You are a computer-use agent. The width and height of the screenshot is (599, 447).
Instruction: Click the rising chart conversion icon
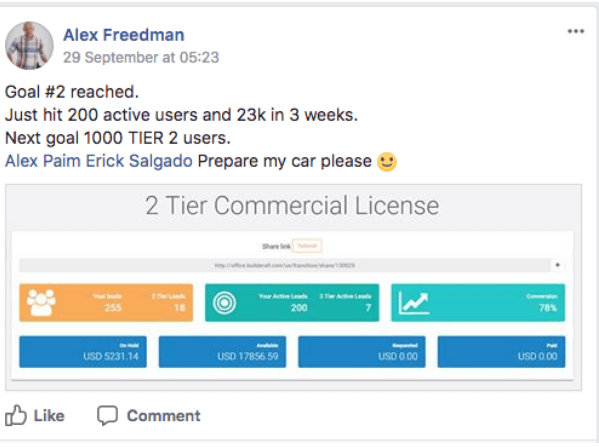(x=413, y=303)
